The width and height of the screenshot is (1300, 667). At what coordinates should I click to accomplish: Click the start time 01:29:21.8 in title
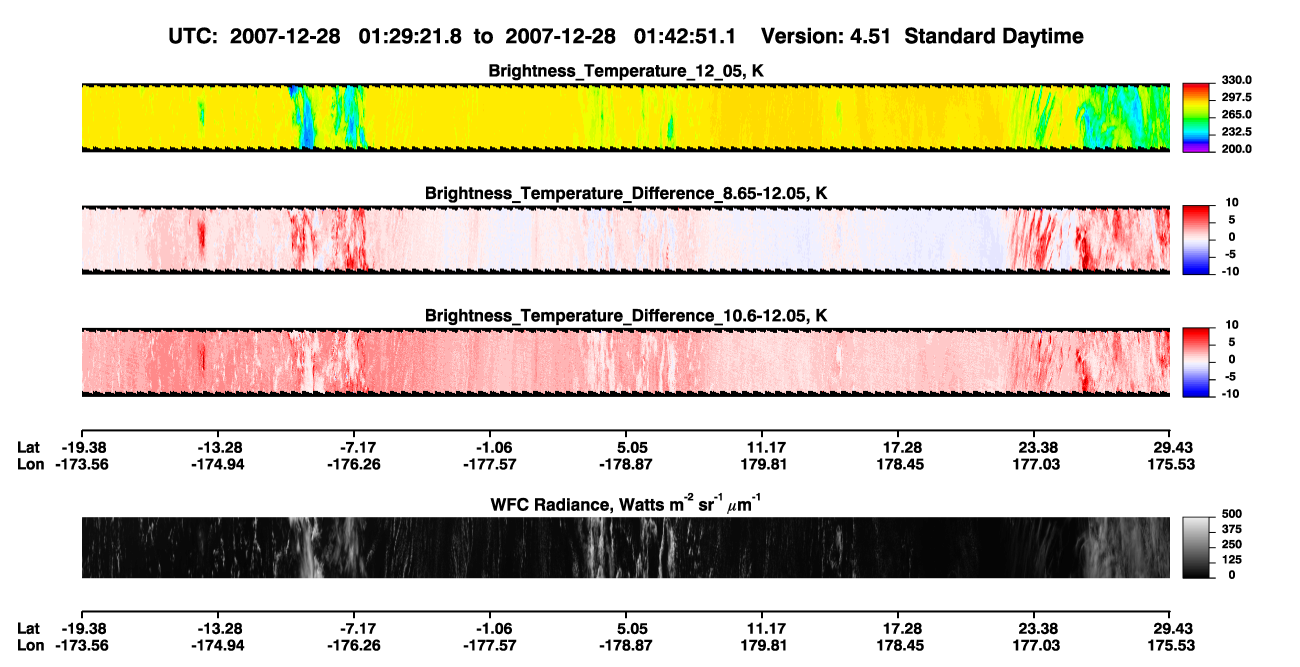click(x=409, y=36)
